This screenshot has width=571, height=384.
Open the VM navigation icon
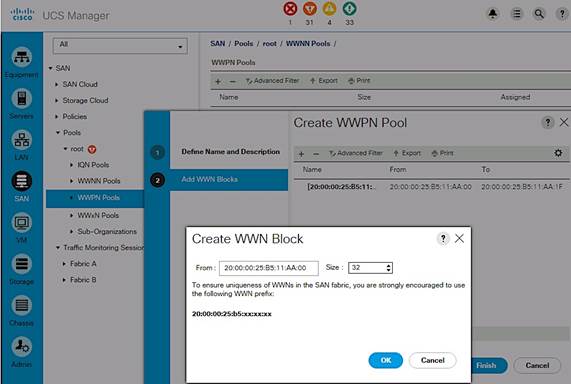(21, 223)
